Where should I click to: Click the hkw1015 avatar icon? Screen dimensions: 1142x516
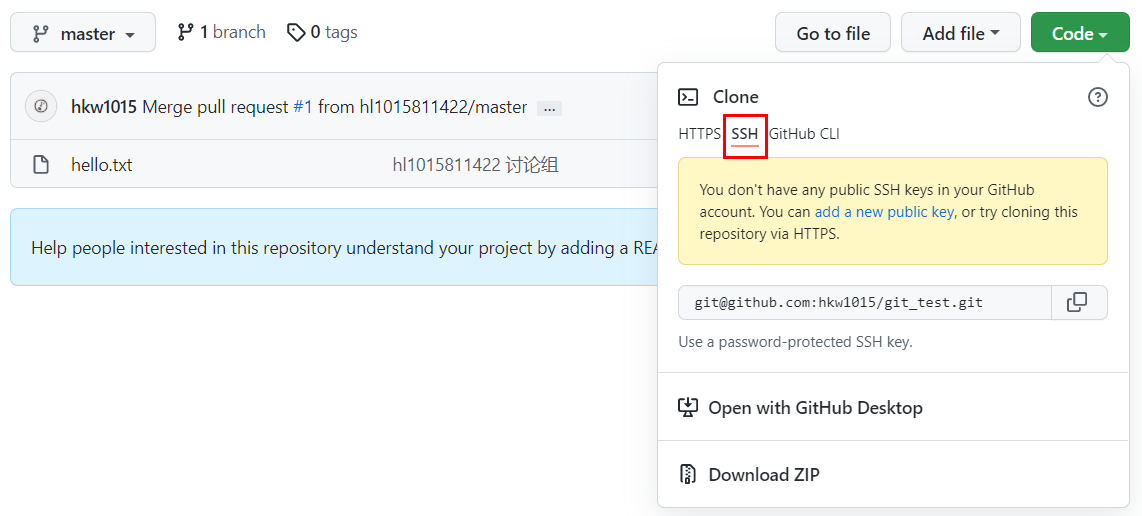(42, 106)
